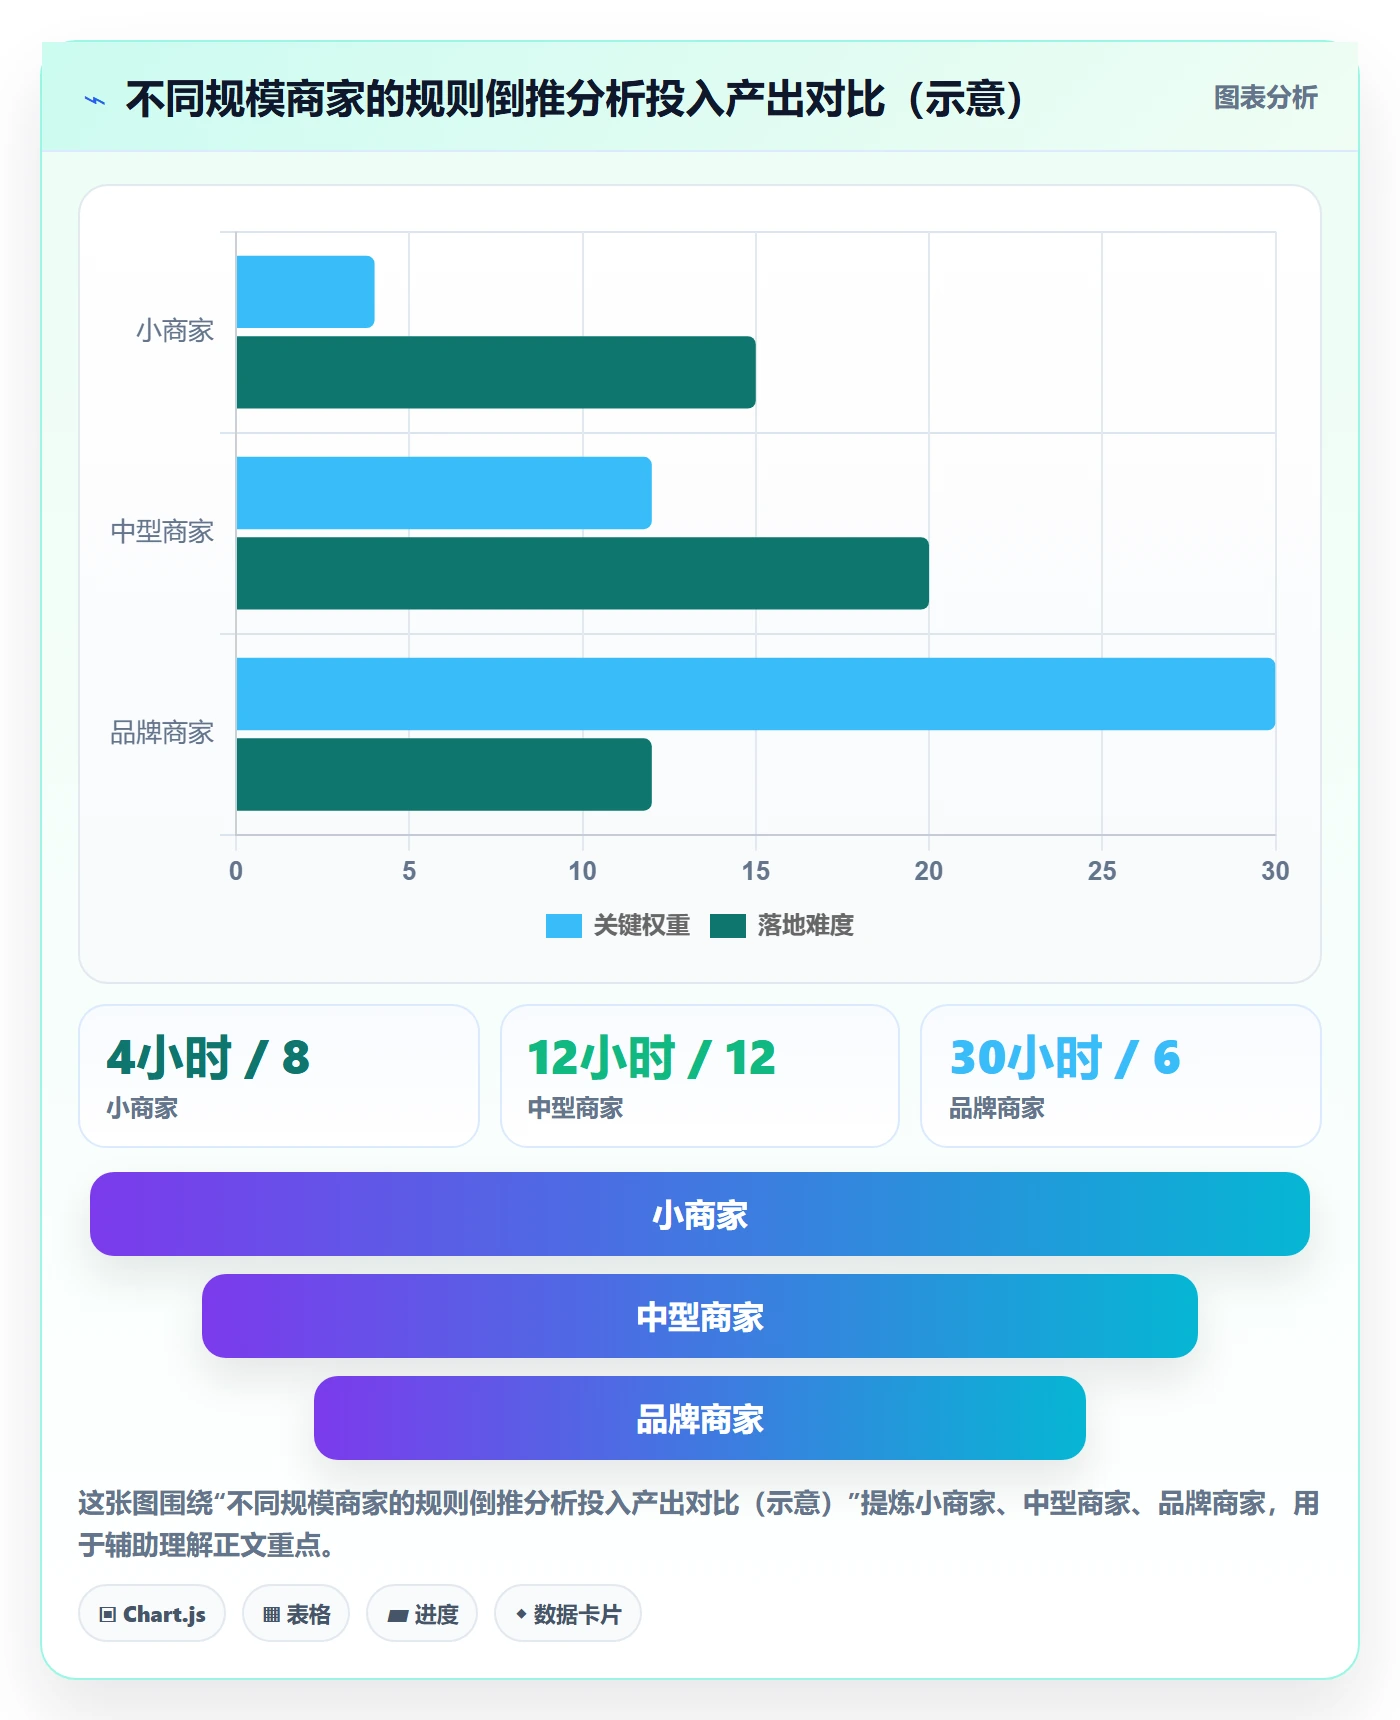Click the x-axis tick label 30

click(1275, 871)
